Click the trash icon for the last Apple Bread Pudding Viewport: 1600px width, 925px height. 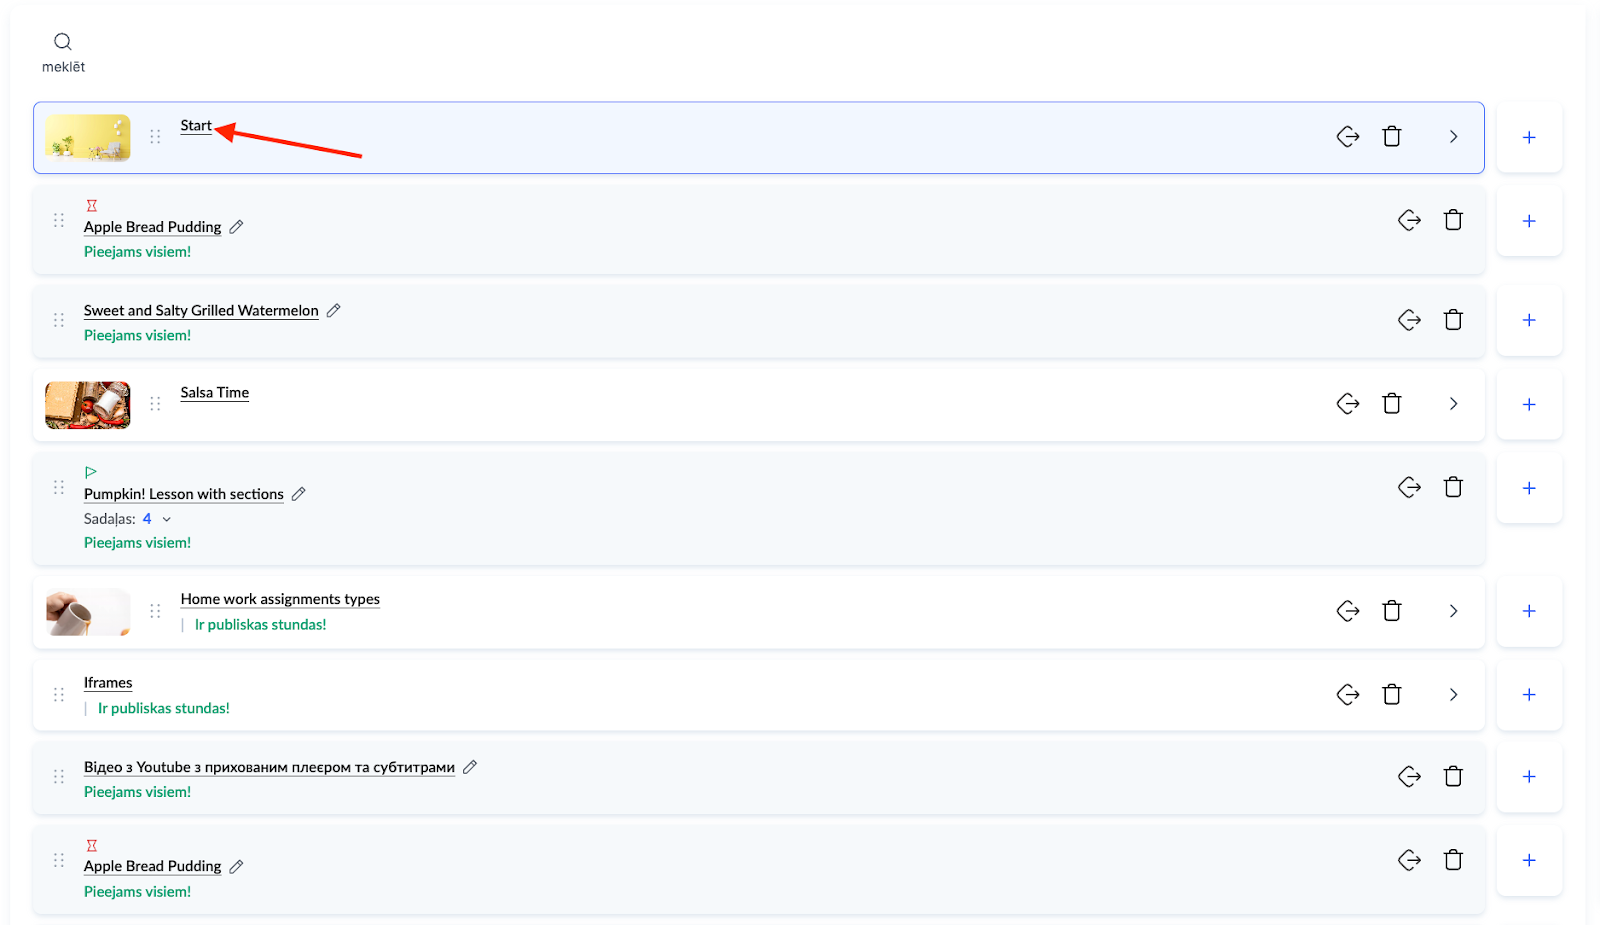pos(1453,860)
